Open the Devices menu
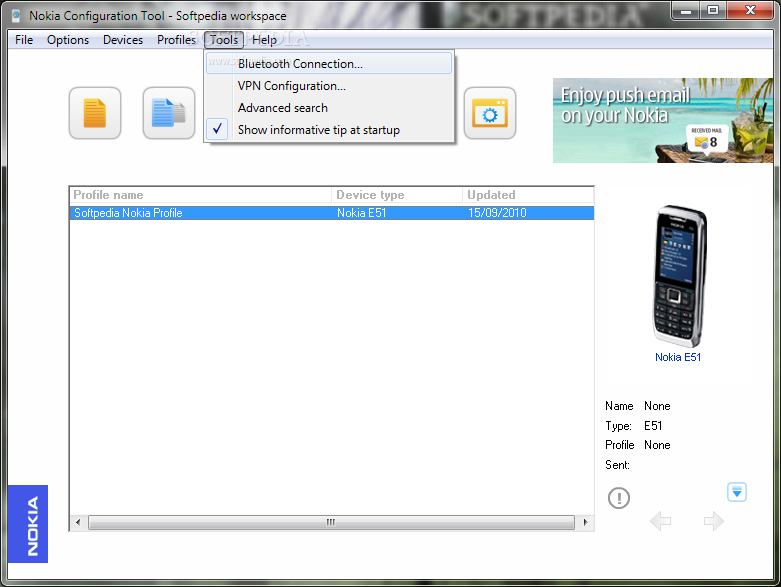Screen dimensions: 781x587 (x=123, y=40)
